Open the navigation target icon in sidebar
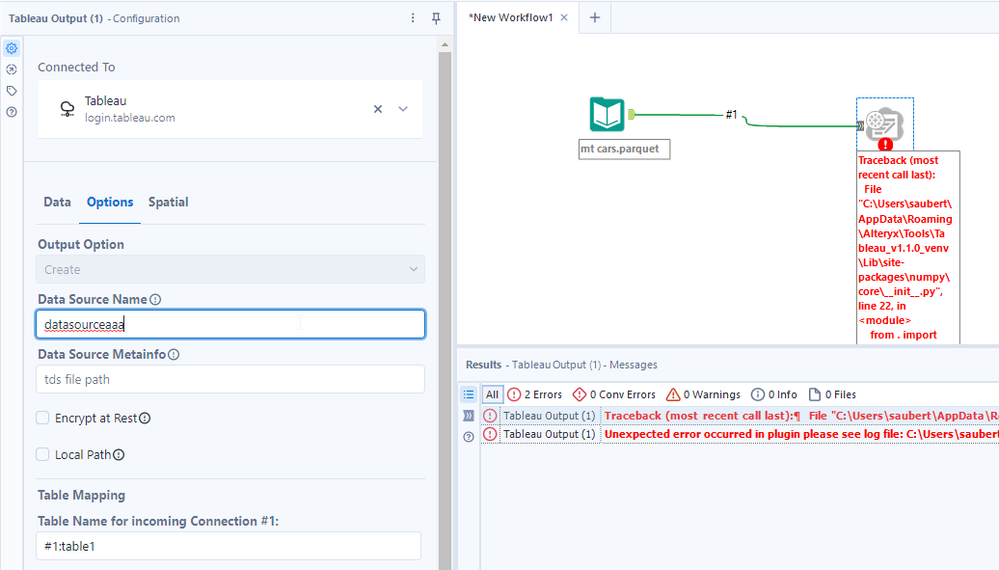The width and height of the screenshot is (999, 570). (11, 69)
